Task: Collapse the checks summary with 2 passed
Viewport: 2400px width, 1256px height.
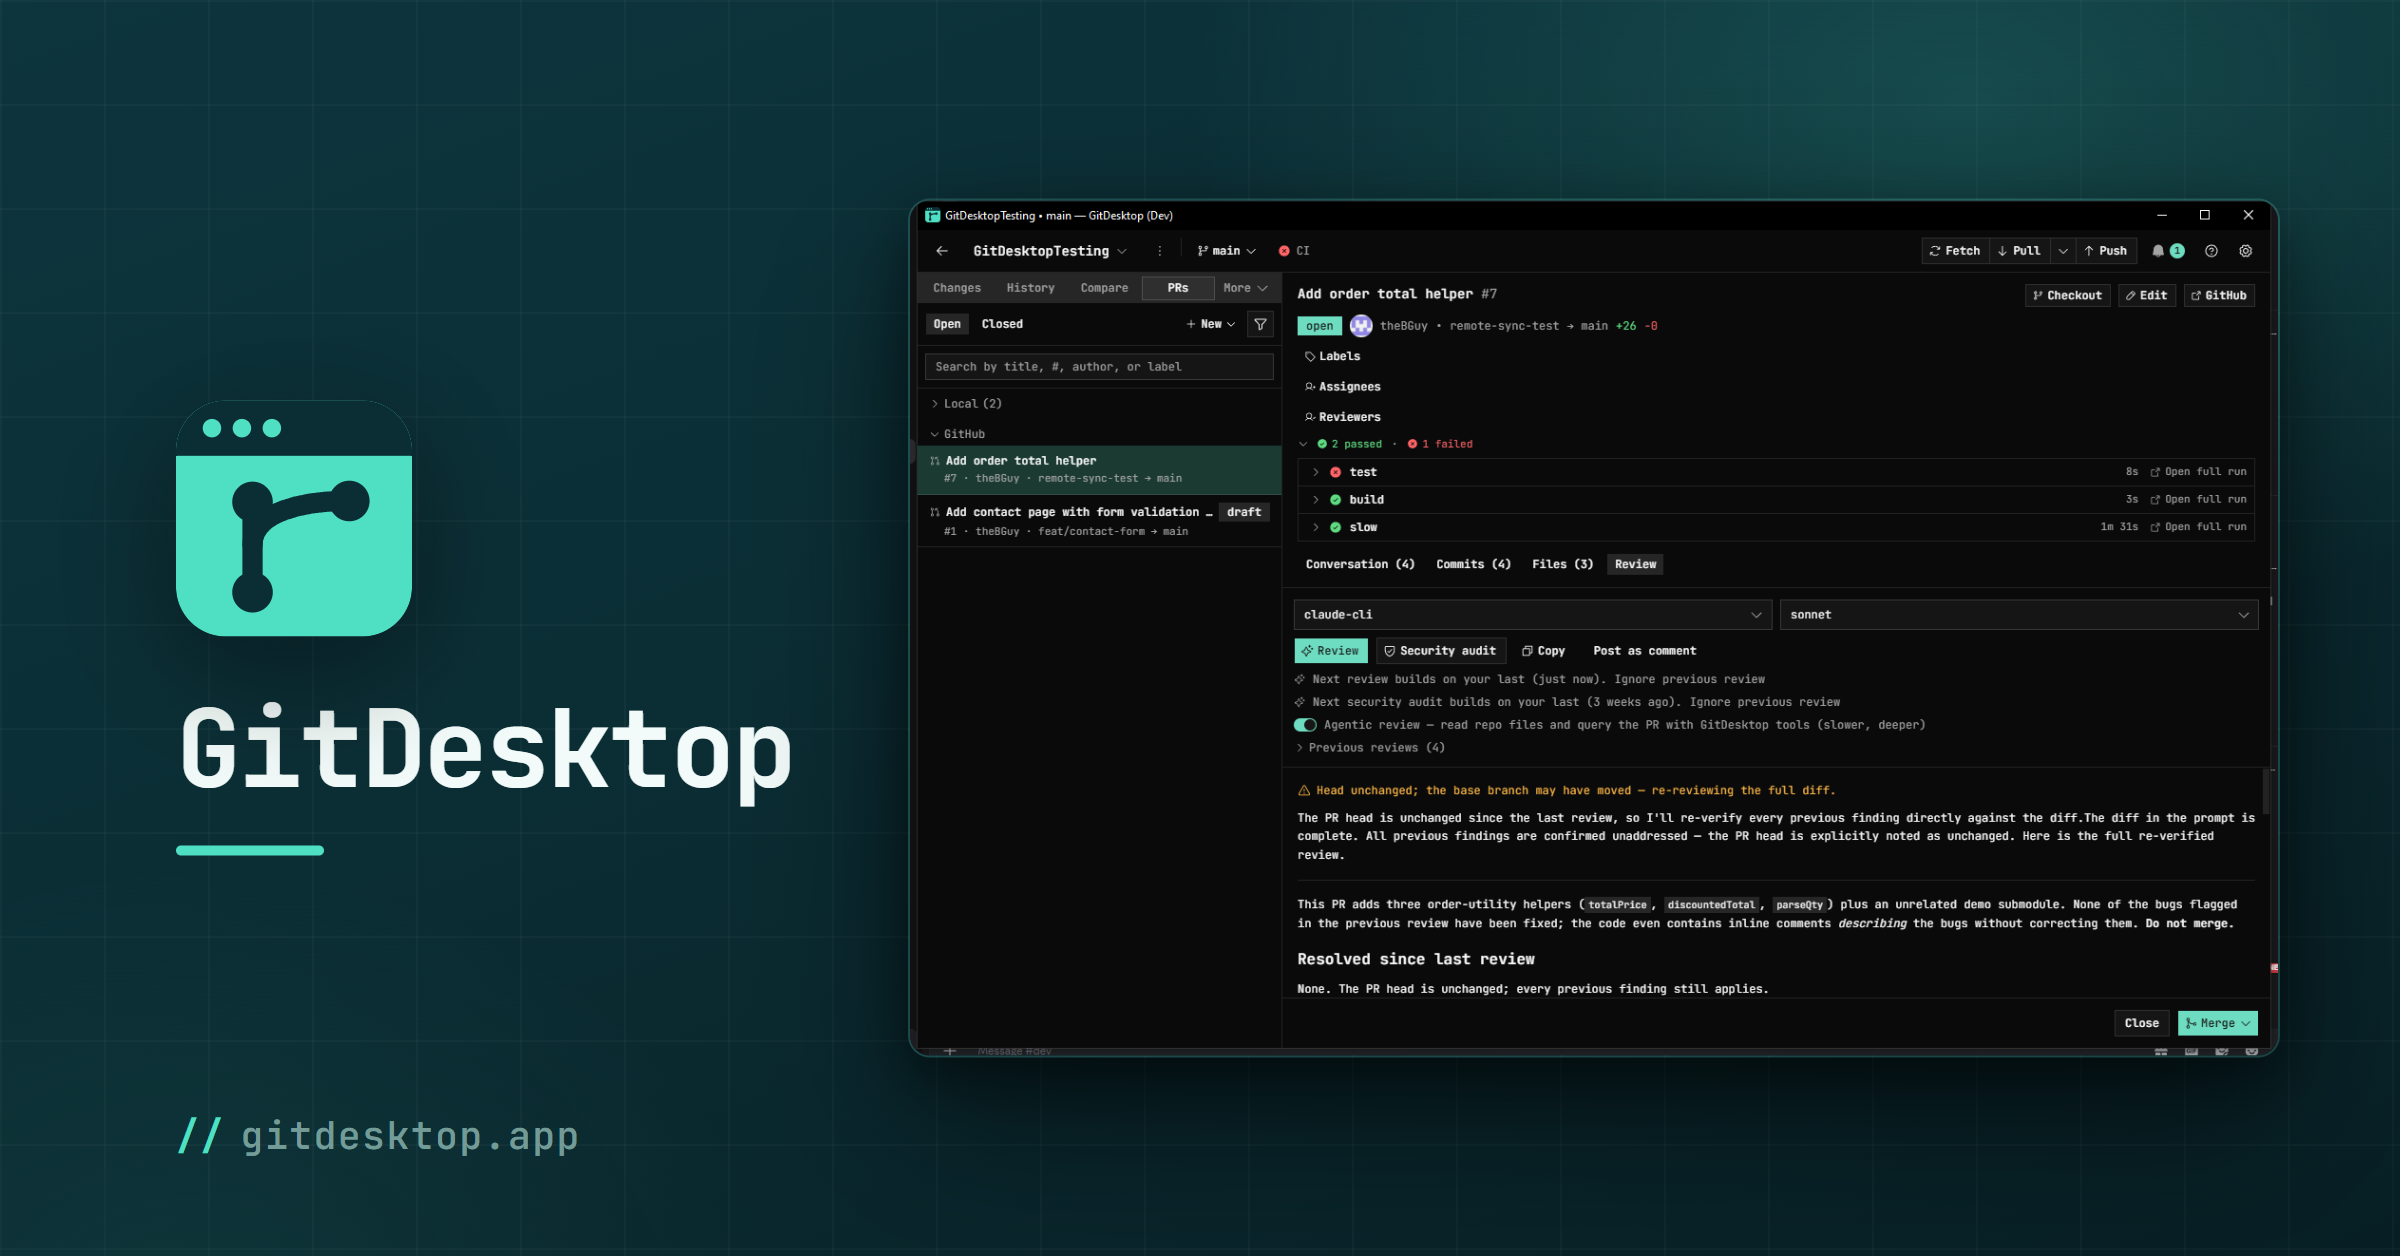Action: click(x=1304, y=444)
